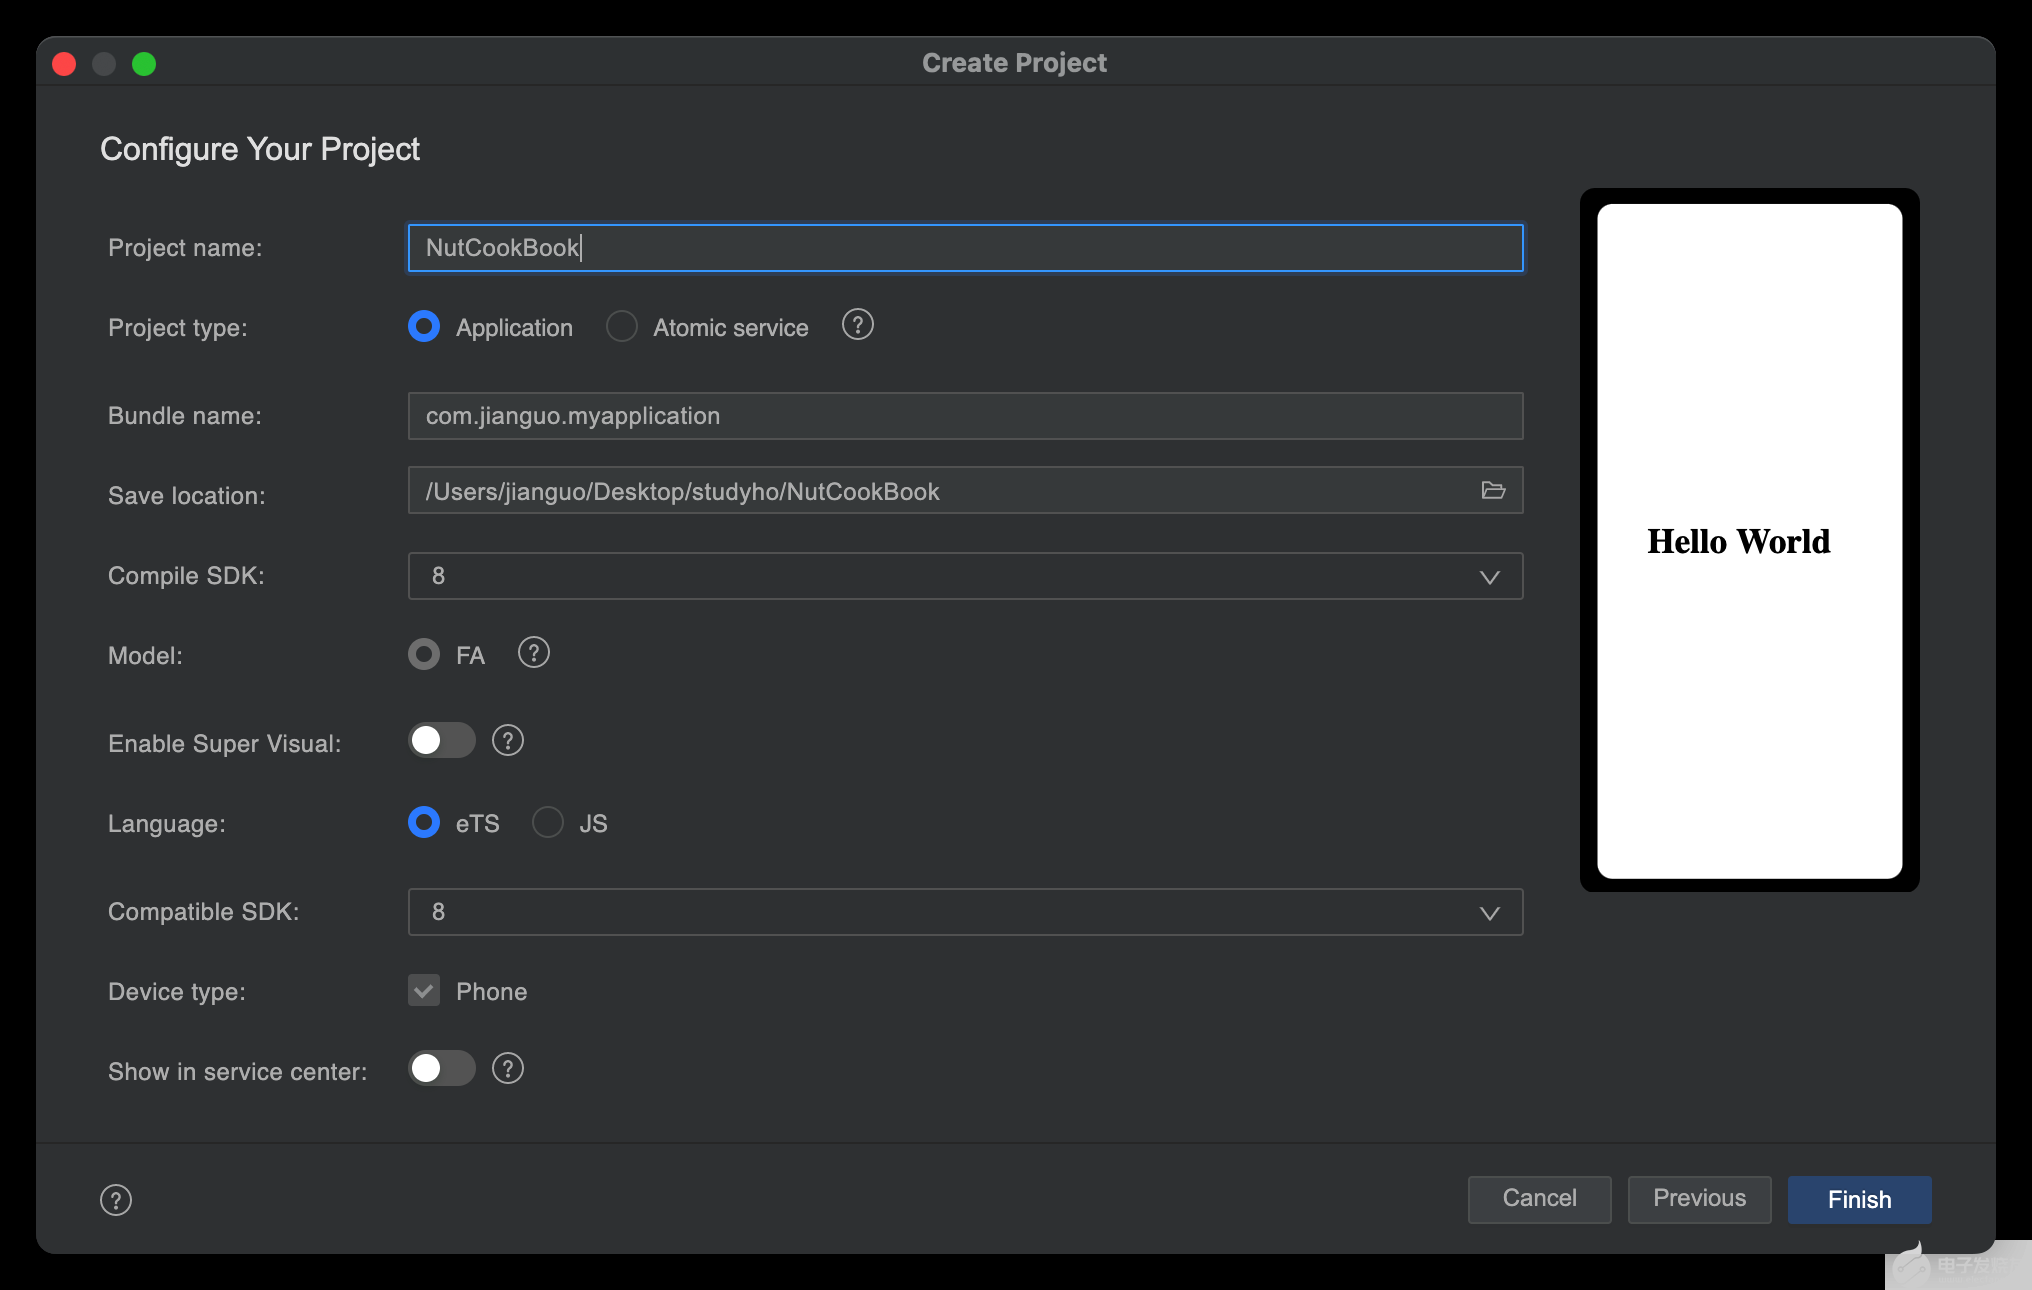Click the folder browse icon in Save location
Screen dimensions: 2032x1290
1493,490
